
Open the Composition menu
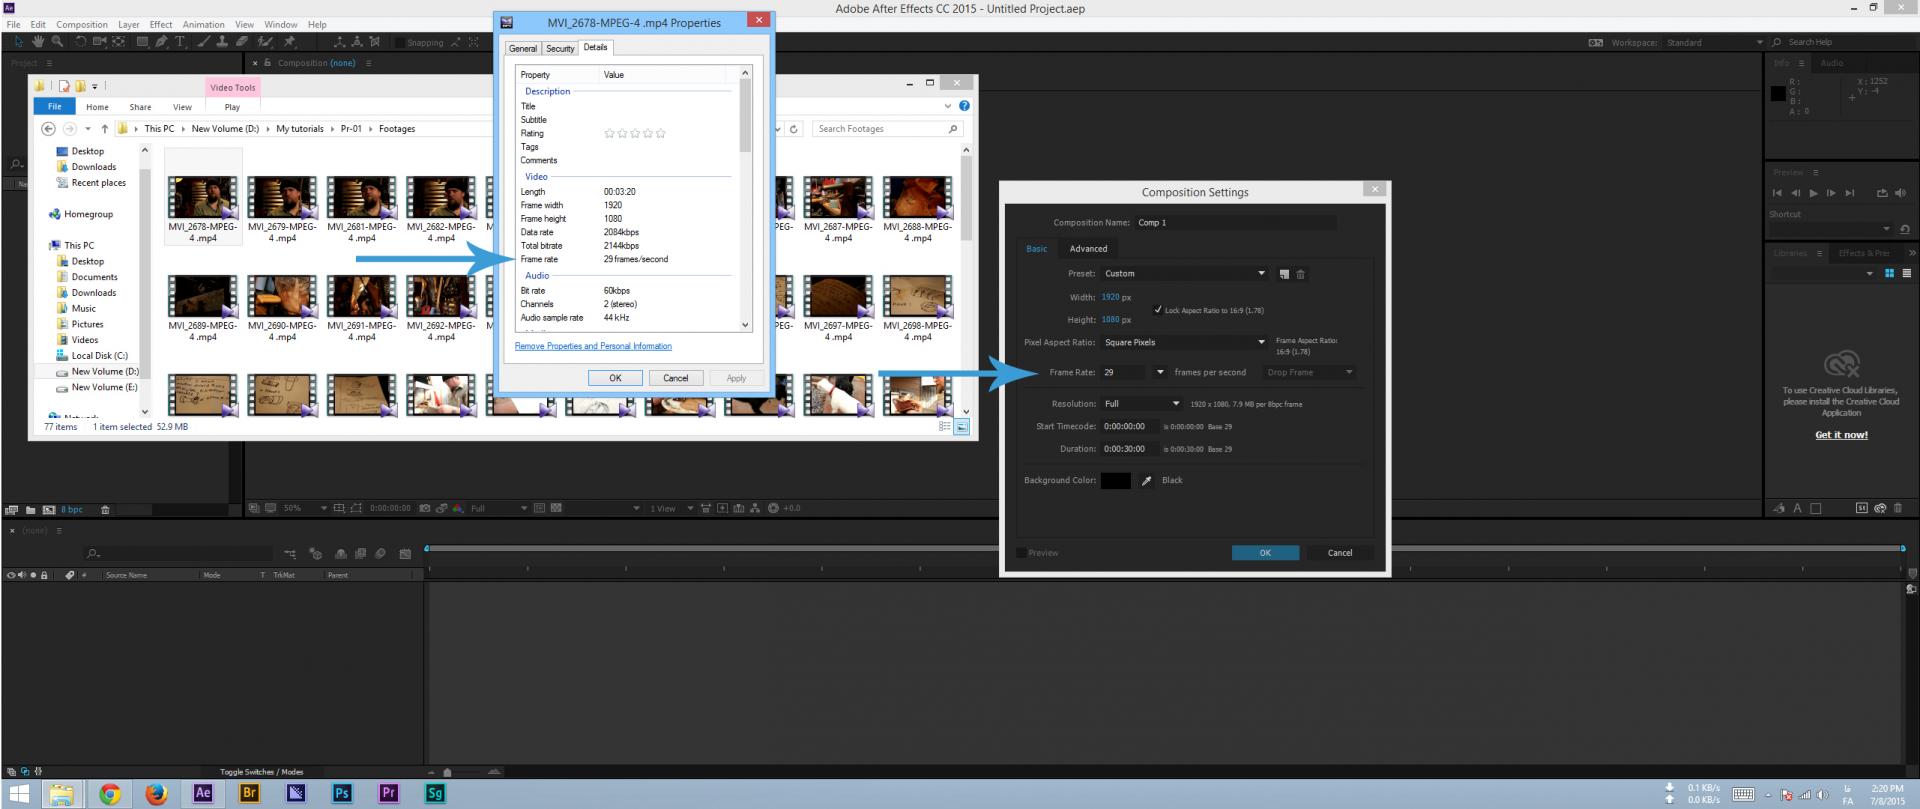(82, 24)
